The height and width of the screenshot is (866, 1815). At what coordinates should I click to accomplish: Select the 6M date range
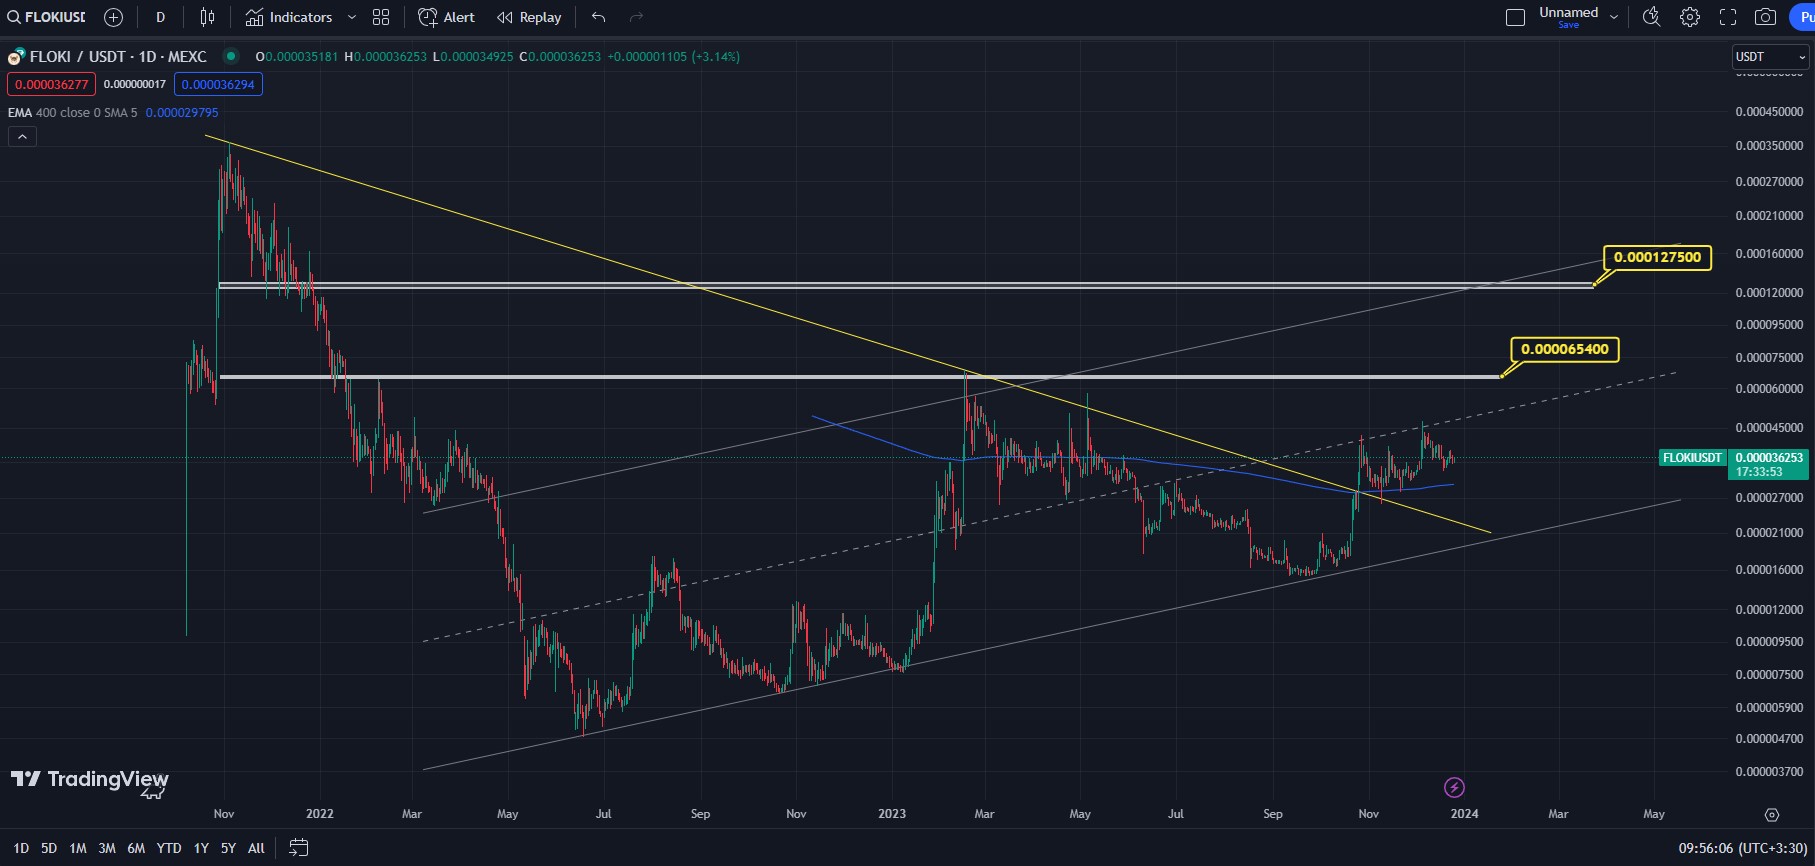pos(136,848)
